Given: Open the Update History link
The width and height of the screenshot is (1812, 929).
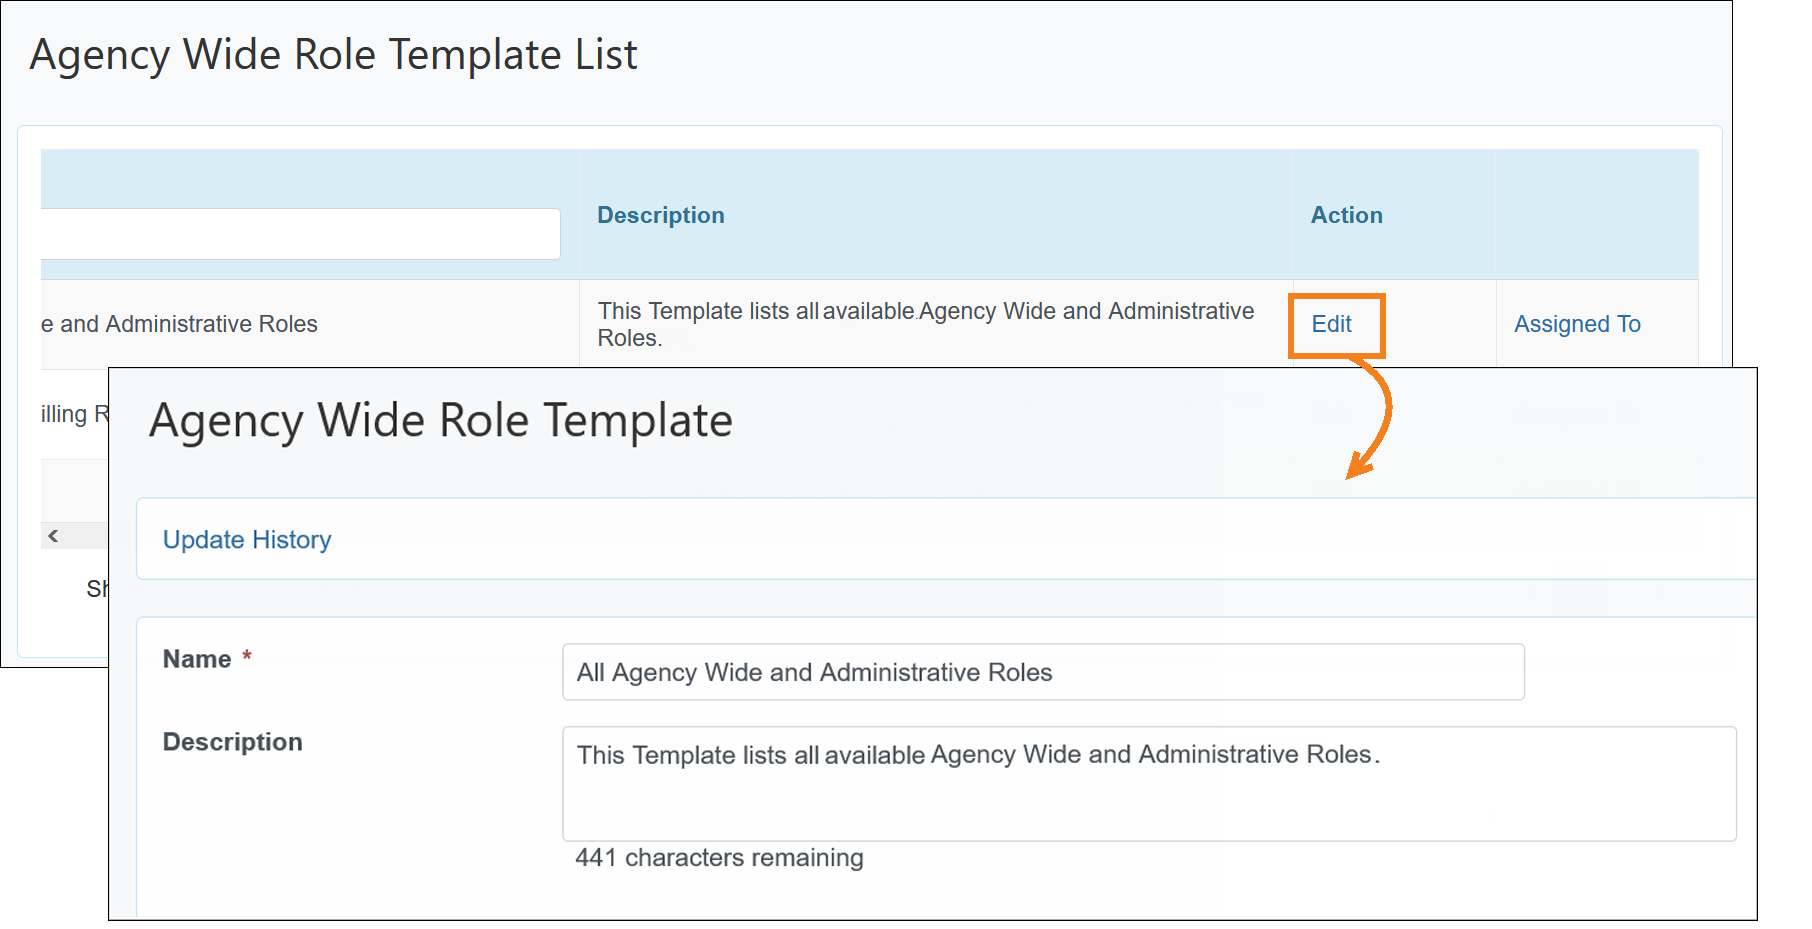Looking at the screenshot, I should [x=247, y=540].
